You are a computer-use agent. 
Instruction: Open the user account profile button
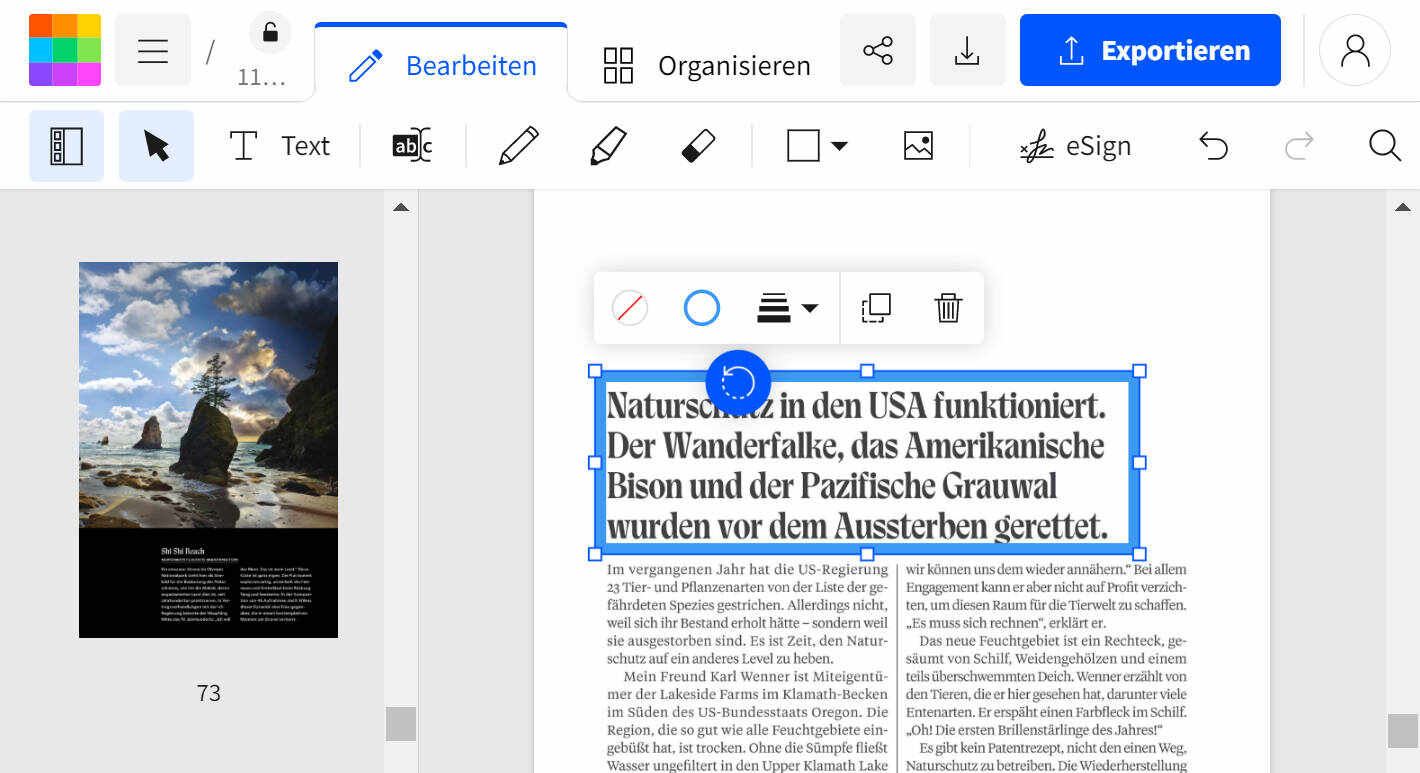pos(1355,49)
